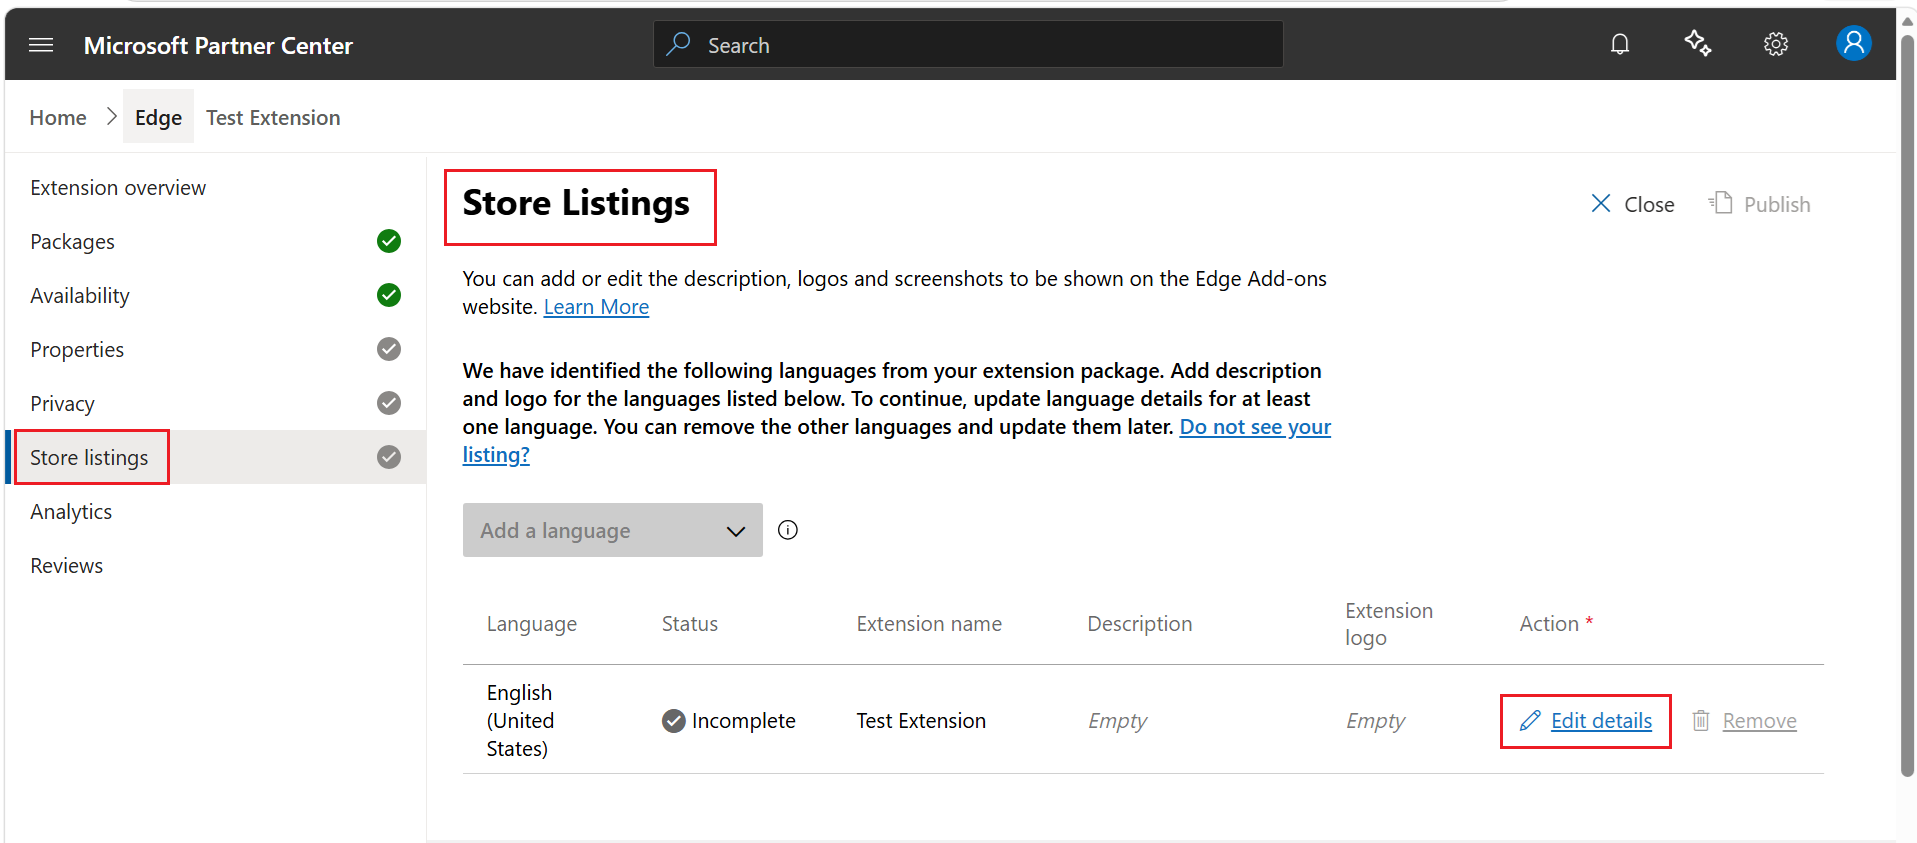Click the Status column header
Viewport: 1917px width, 843px height.
pos(690,624)
